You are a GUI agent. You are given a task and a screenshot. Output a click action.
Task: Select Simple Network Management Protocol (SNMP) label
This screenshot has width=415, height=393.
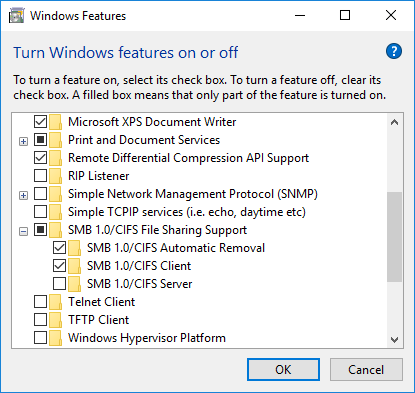click(193, 194)
